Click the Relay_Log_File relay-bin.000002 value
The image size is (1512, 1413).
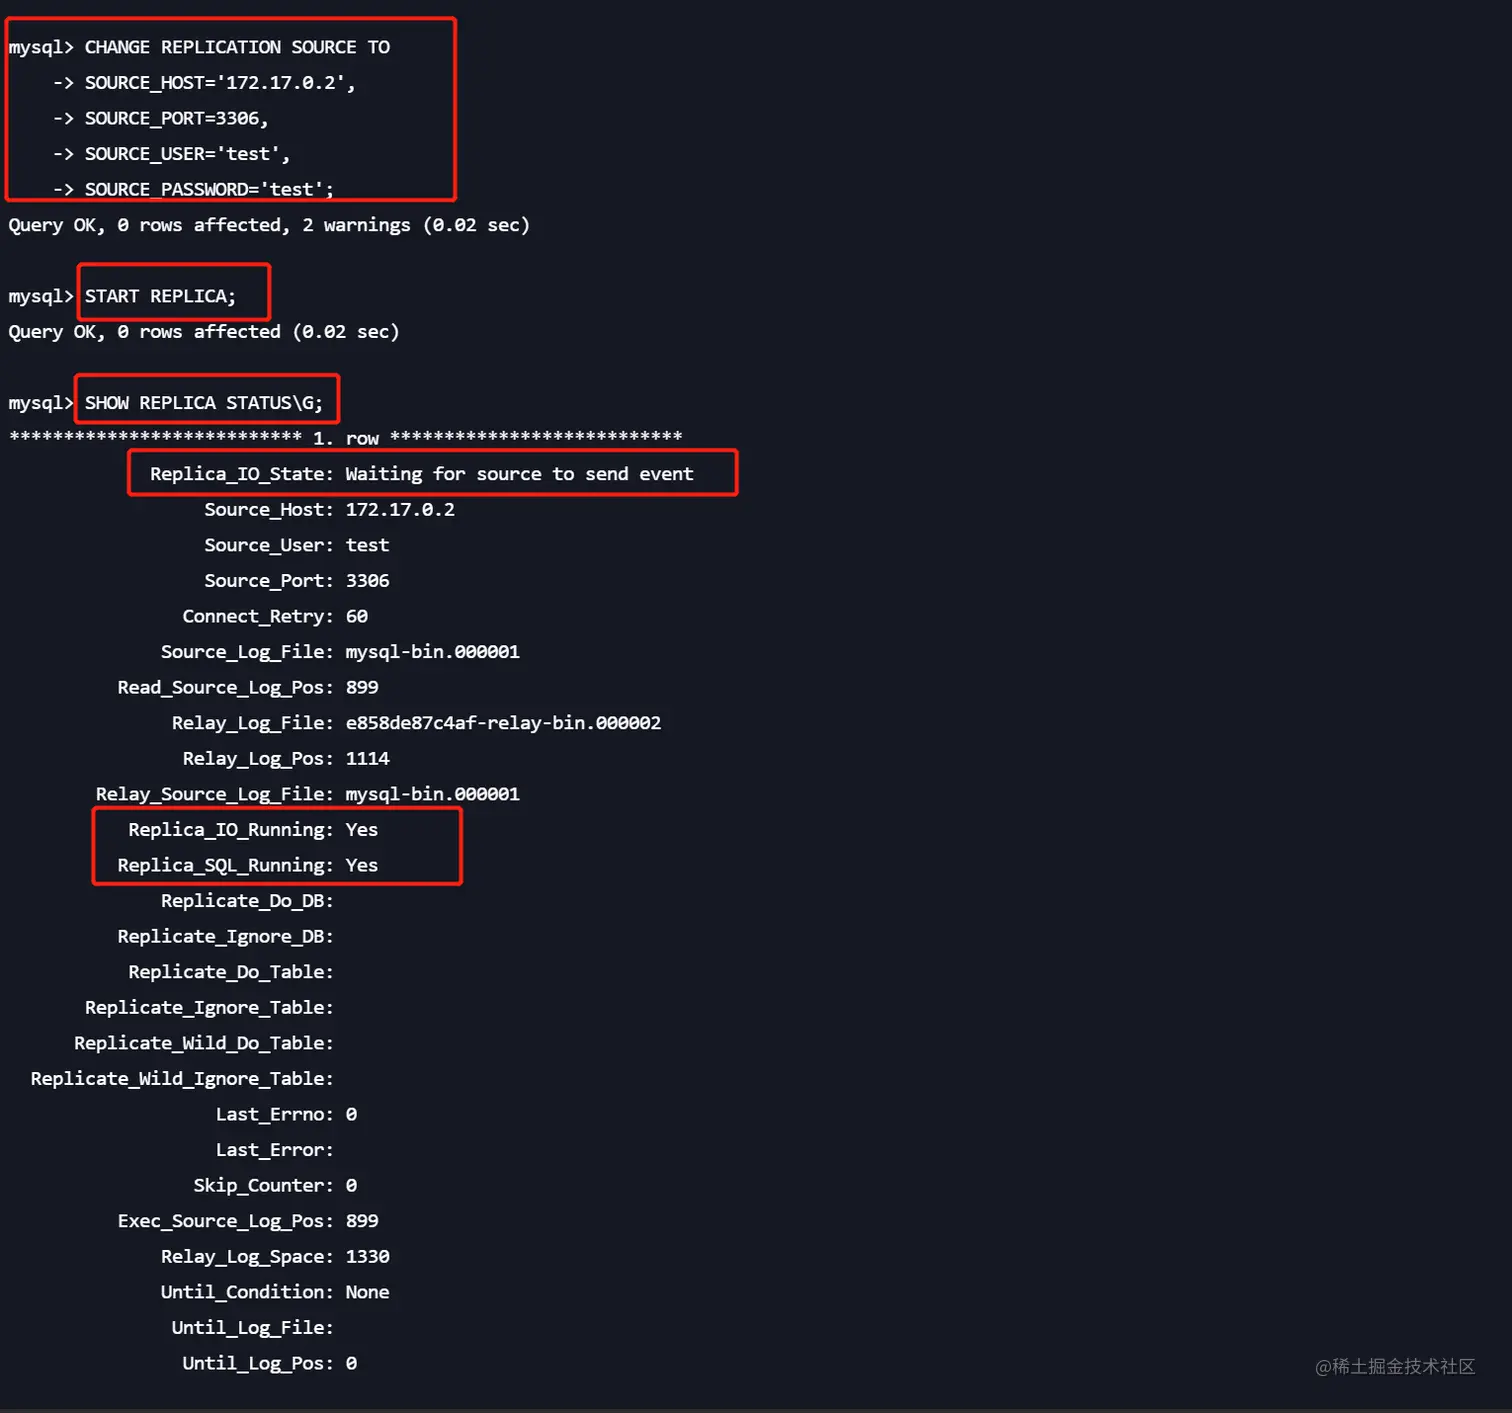(503, 723)
